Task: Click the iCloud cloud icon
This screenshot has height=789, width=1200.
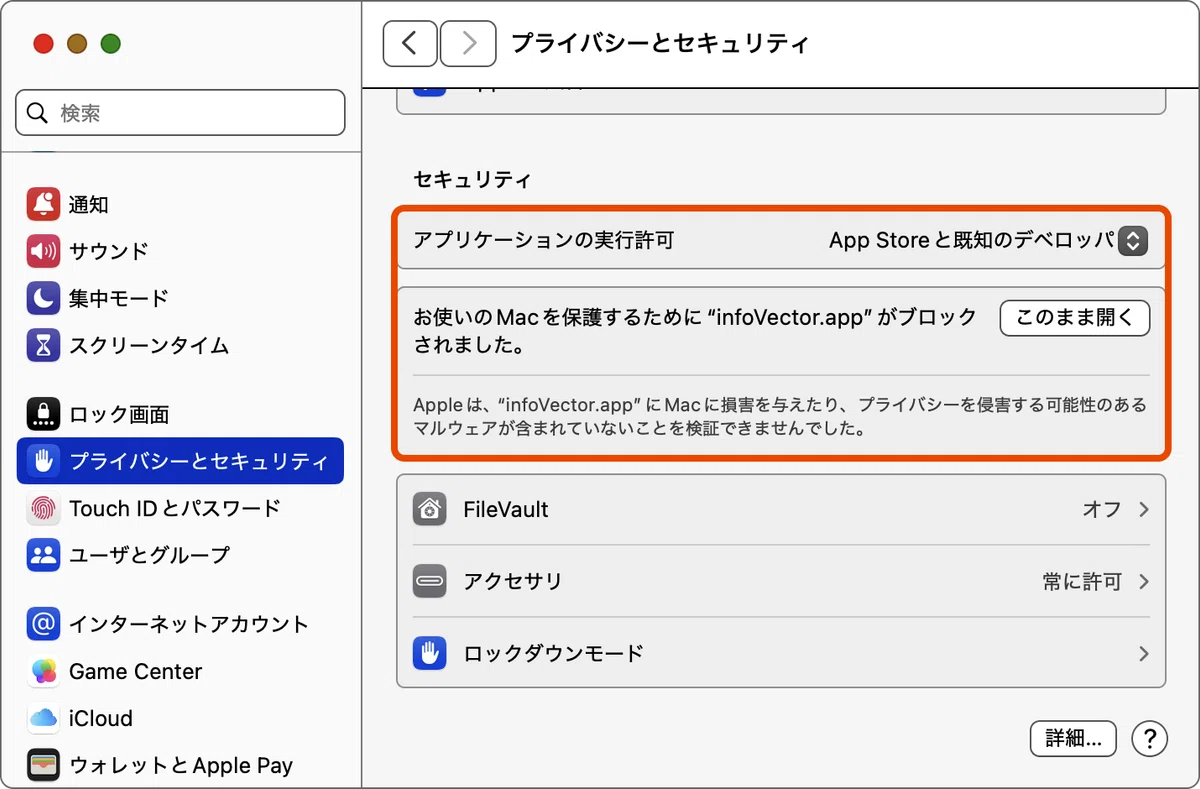Action: pos(43,718)
